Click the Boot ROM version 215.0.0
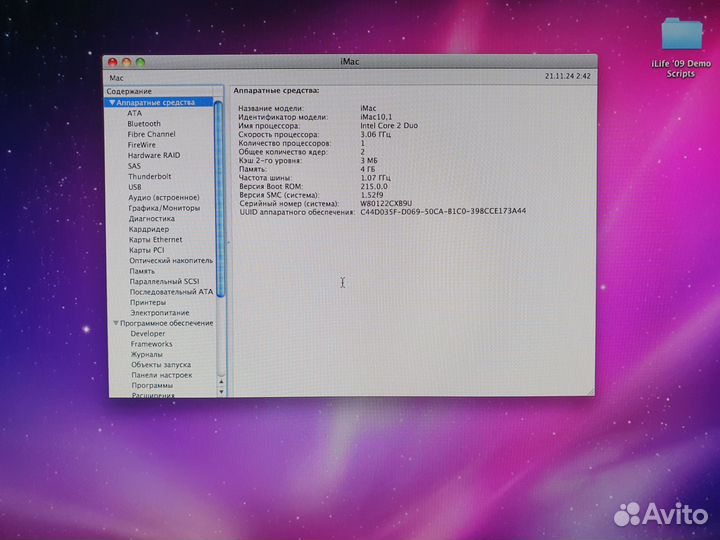Viewport: 720px width, 540px height. coord(374,186)
